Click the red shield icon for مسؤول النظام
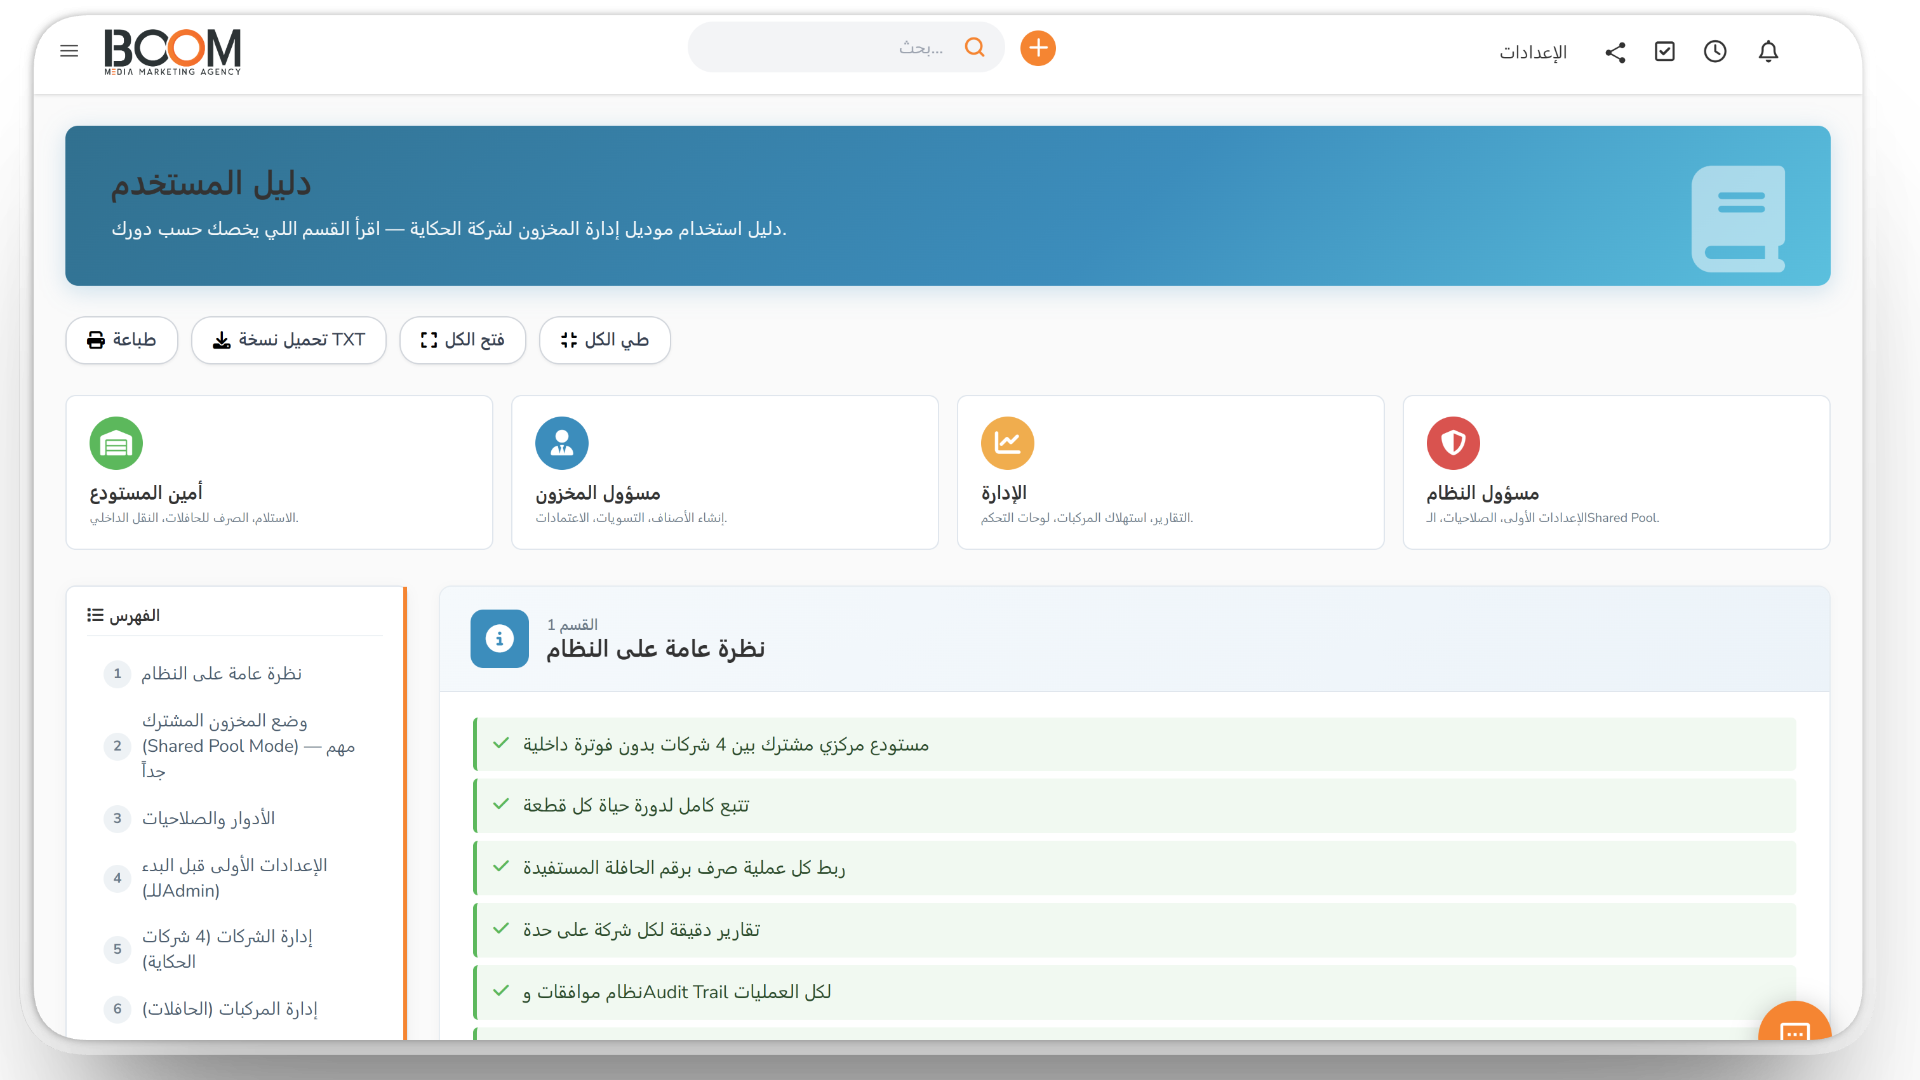1920x1080 pixels. click(x=1453, y=443)
